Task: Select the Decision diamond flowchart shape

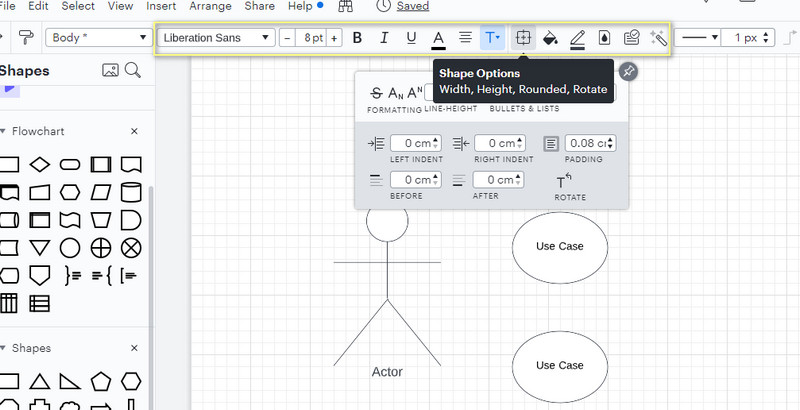Action: point(40,165)
